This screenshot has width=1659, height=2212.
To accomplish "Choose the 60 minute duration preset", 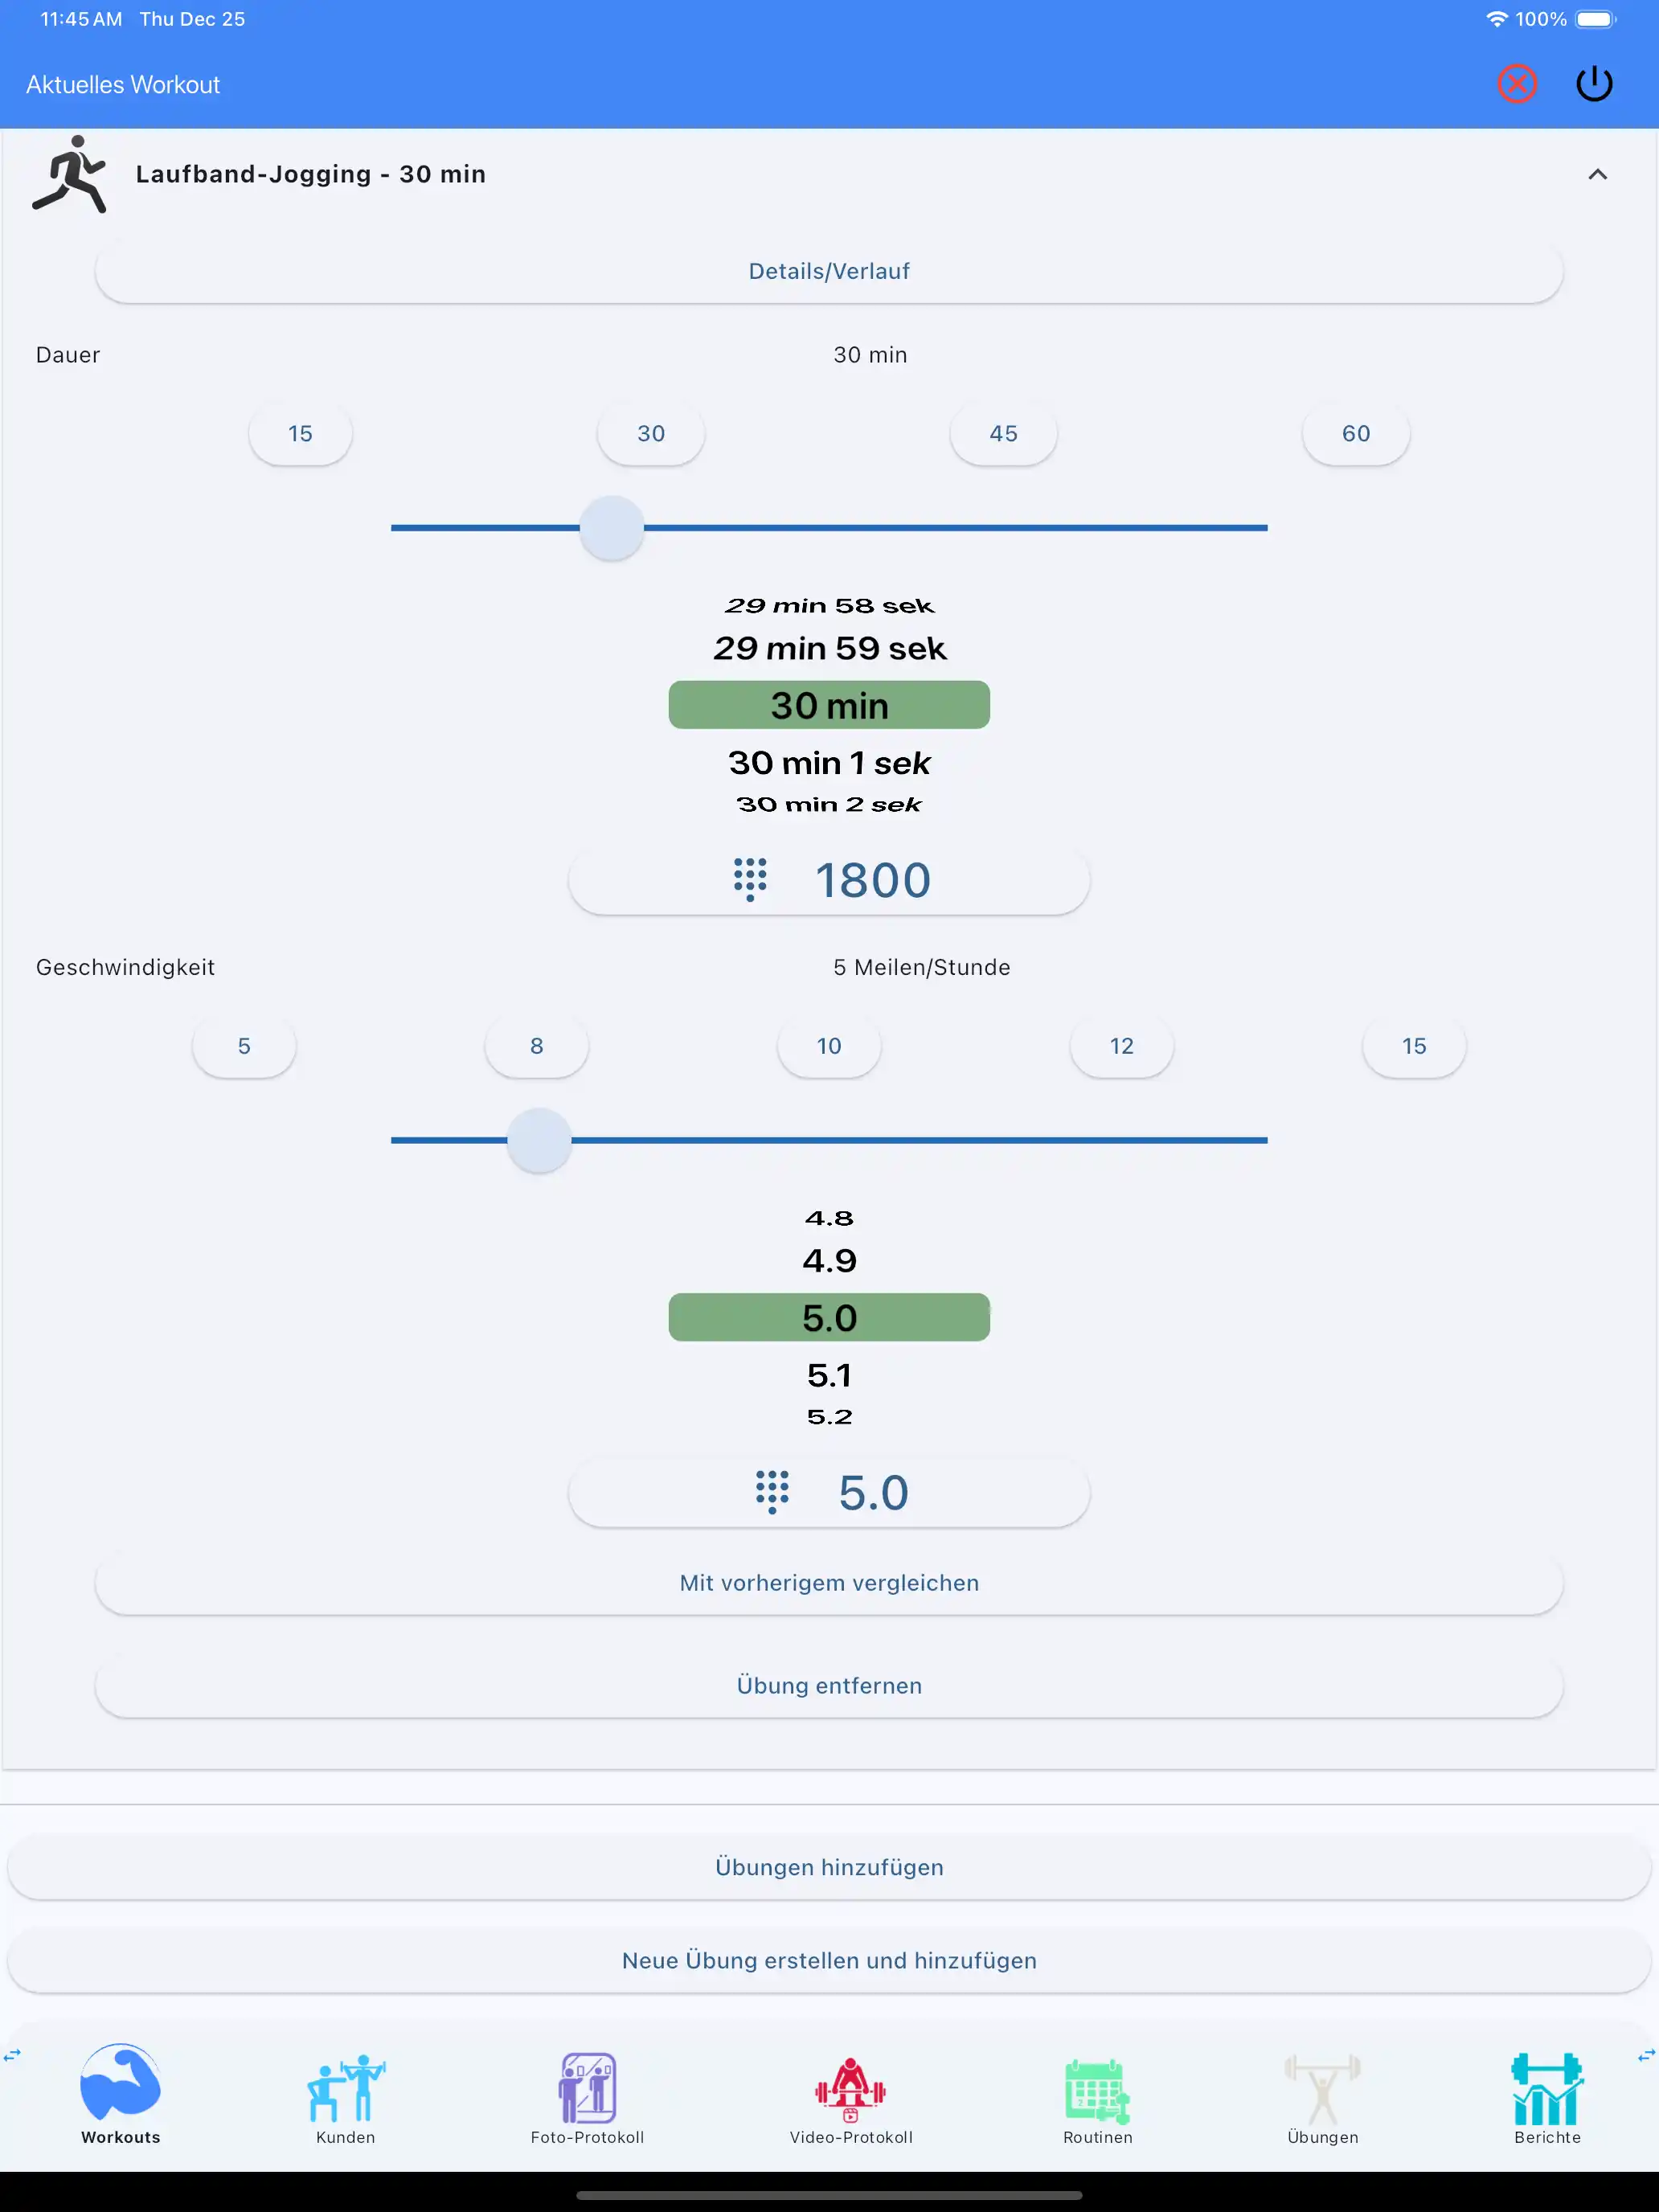I will point(1355,434).
